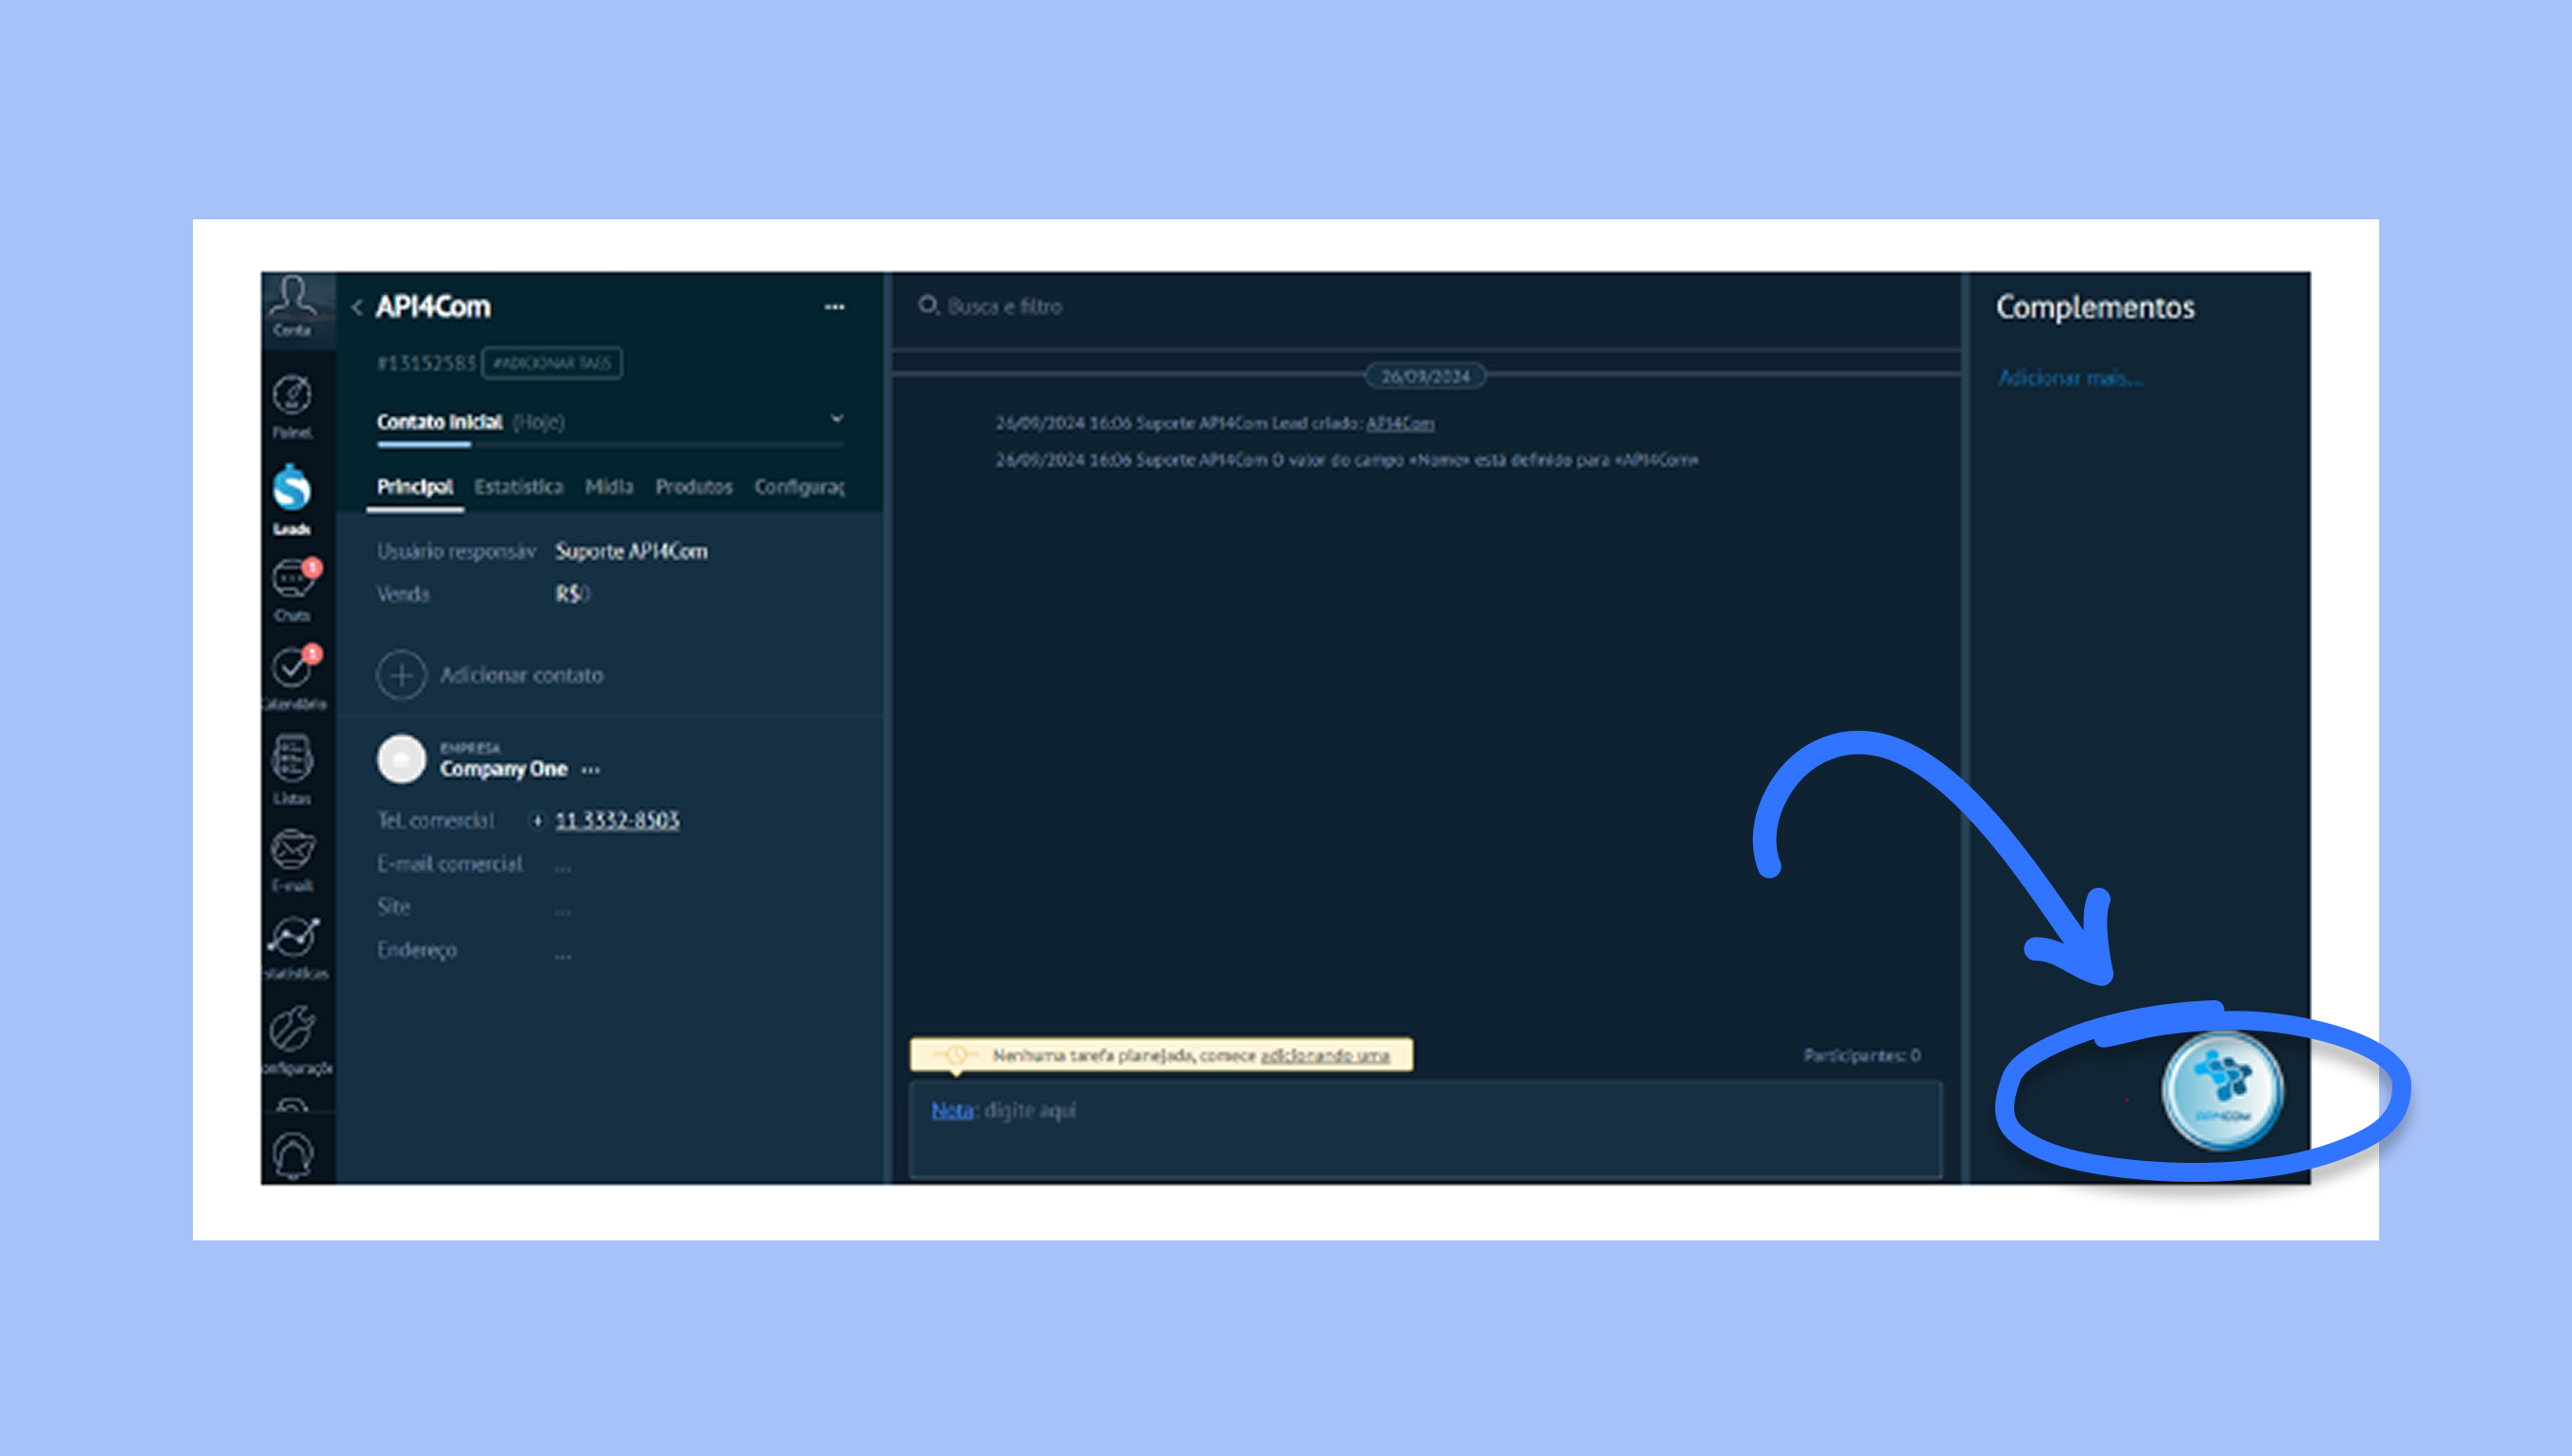The width and height of the screenshot is (2572, 1456).
Task: Click the lead ID #13152583
Action: click(426, 363)
